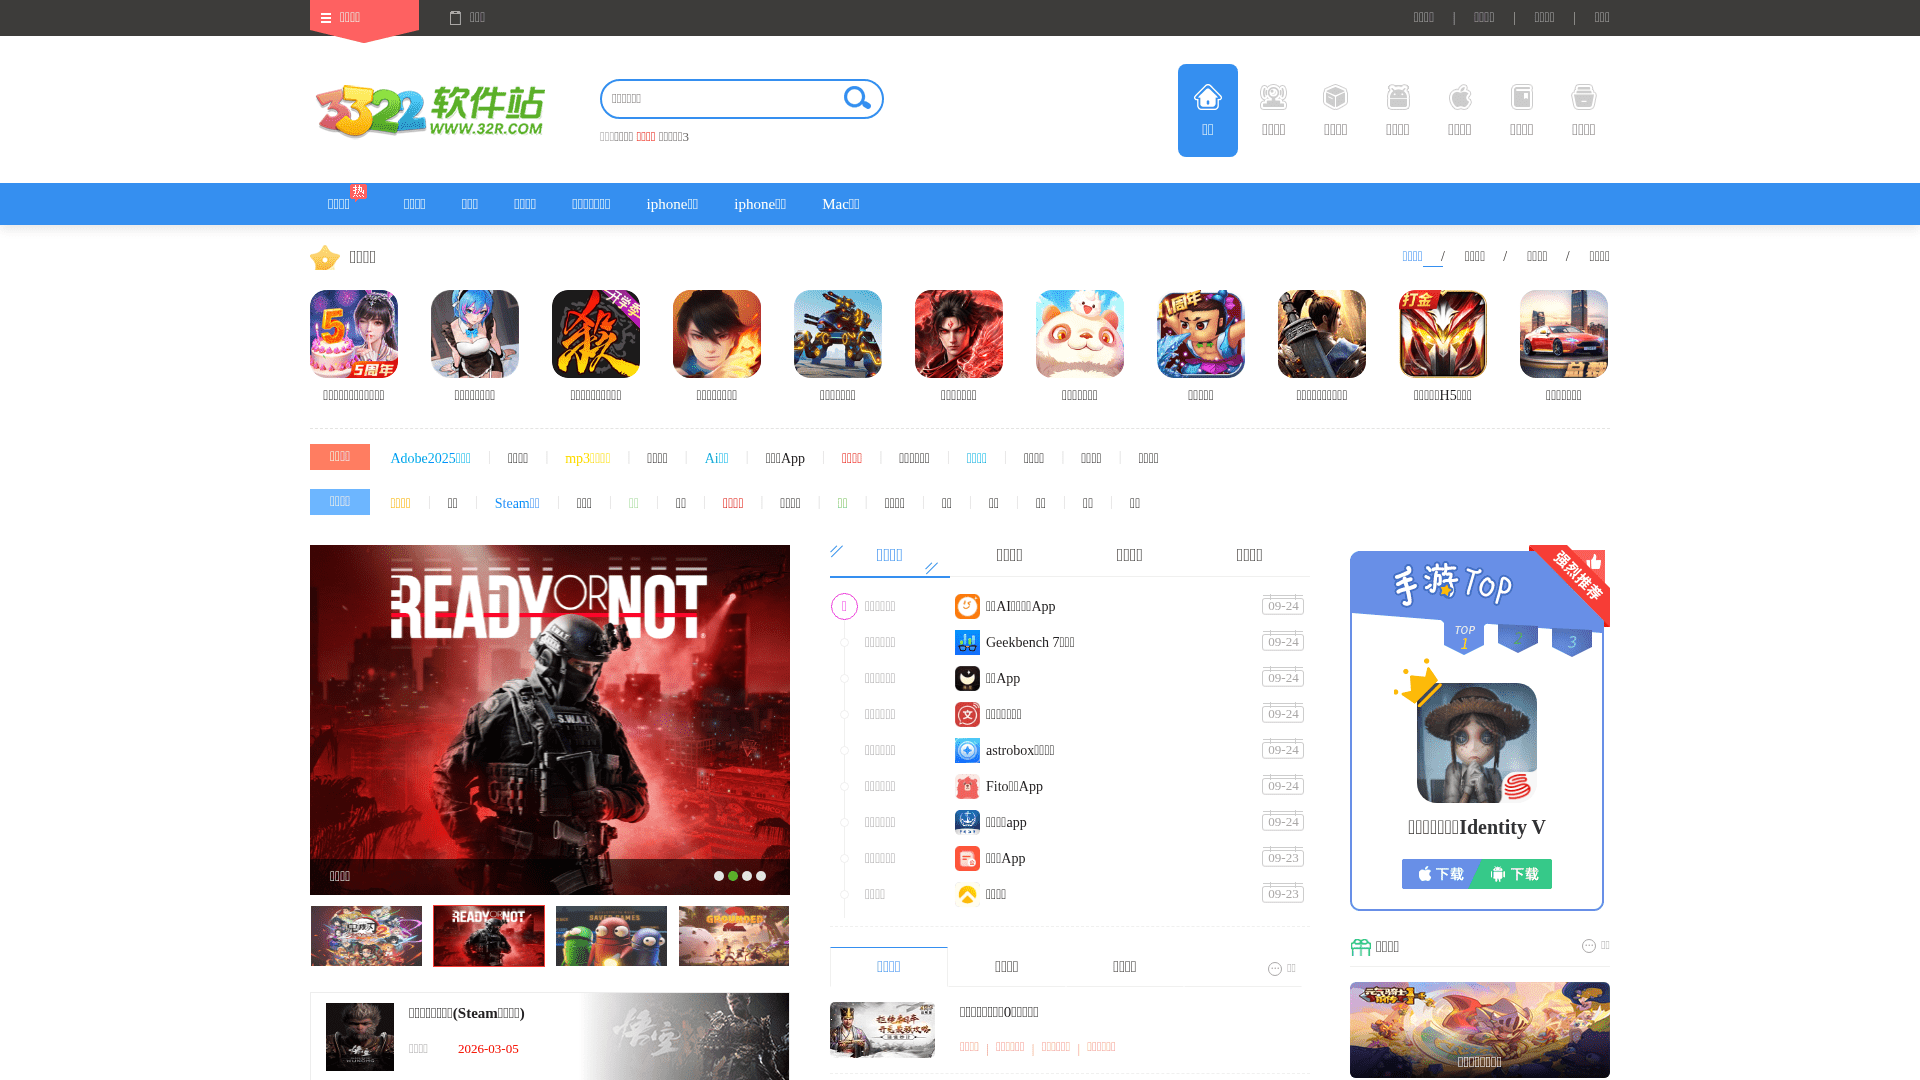Open the cube software category icon
1920x1080 pixels.
[x=1335, y=97]
